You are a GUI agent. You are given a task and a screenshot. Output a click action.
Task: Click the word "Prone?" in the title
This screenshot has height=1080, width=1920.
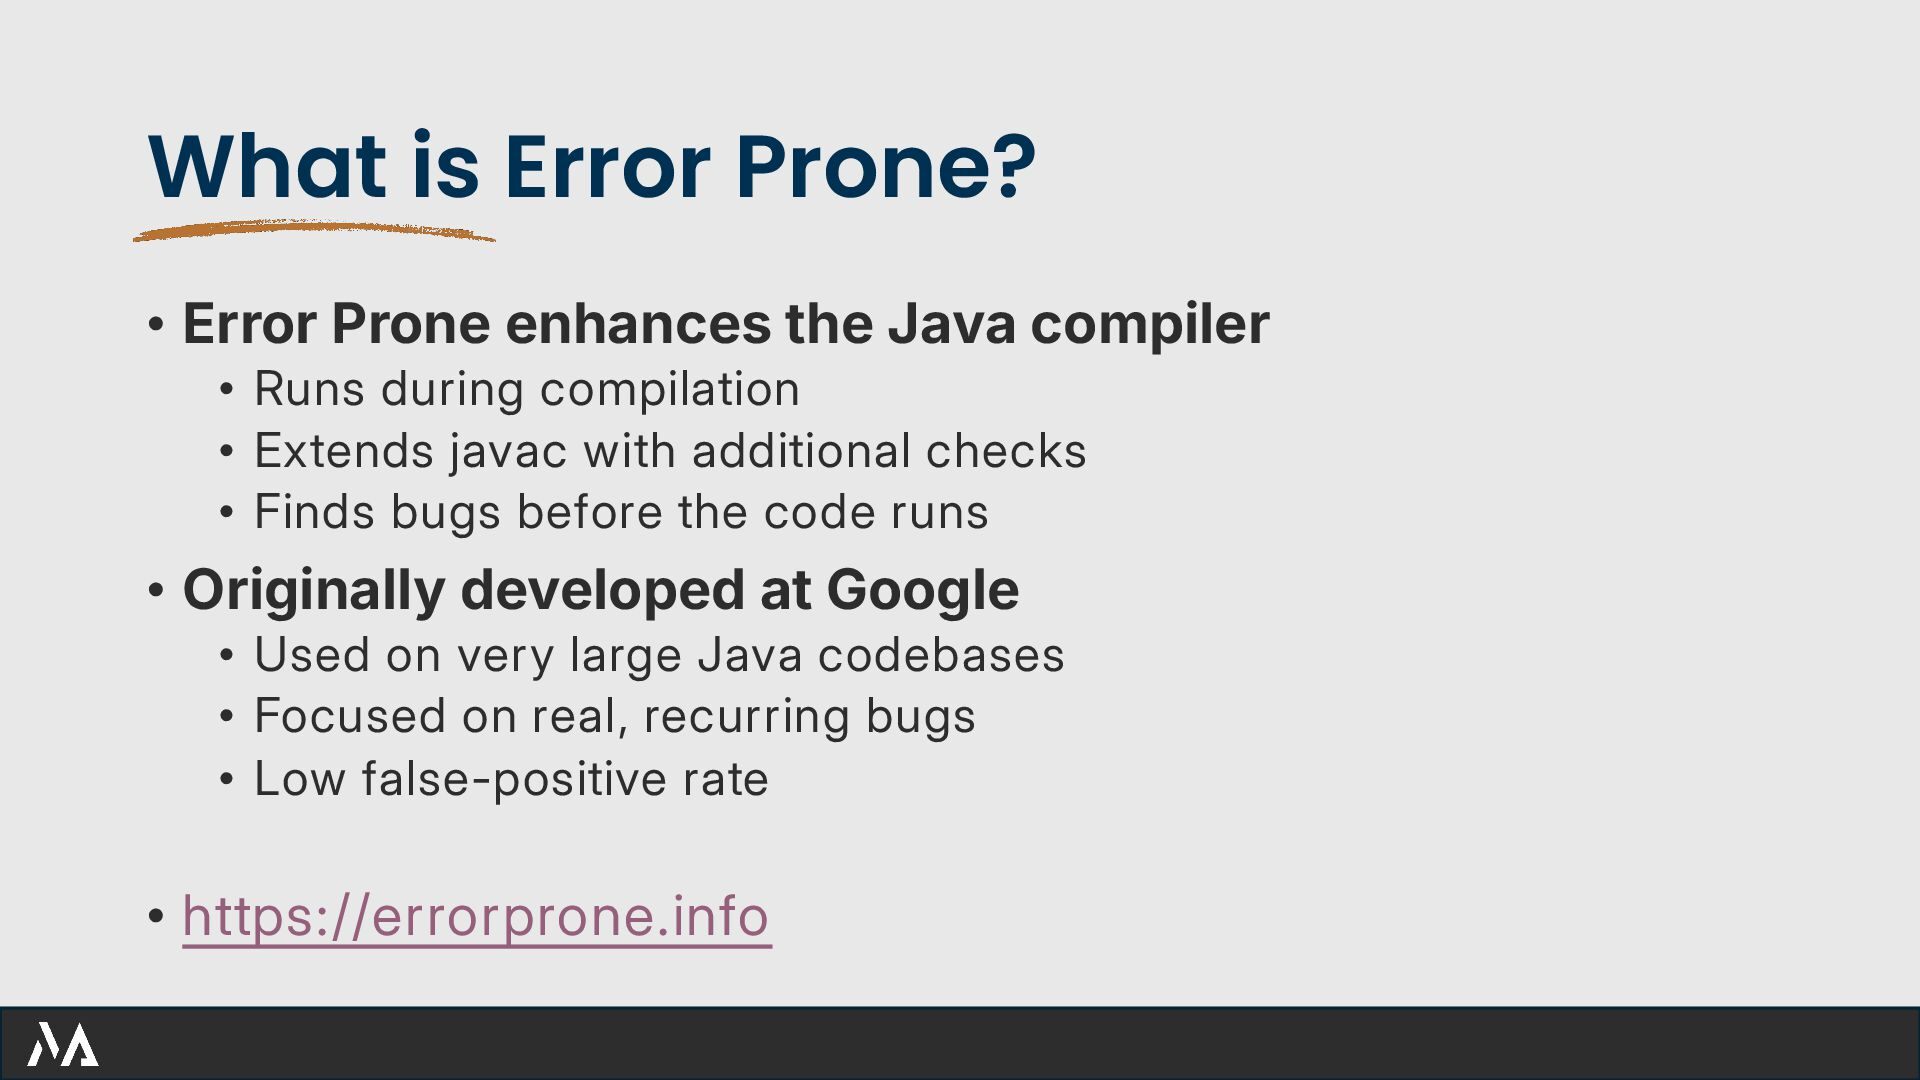click(x=886, y=166)
